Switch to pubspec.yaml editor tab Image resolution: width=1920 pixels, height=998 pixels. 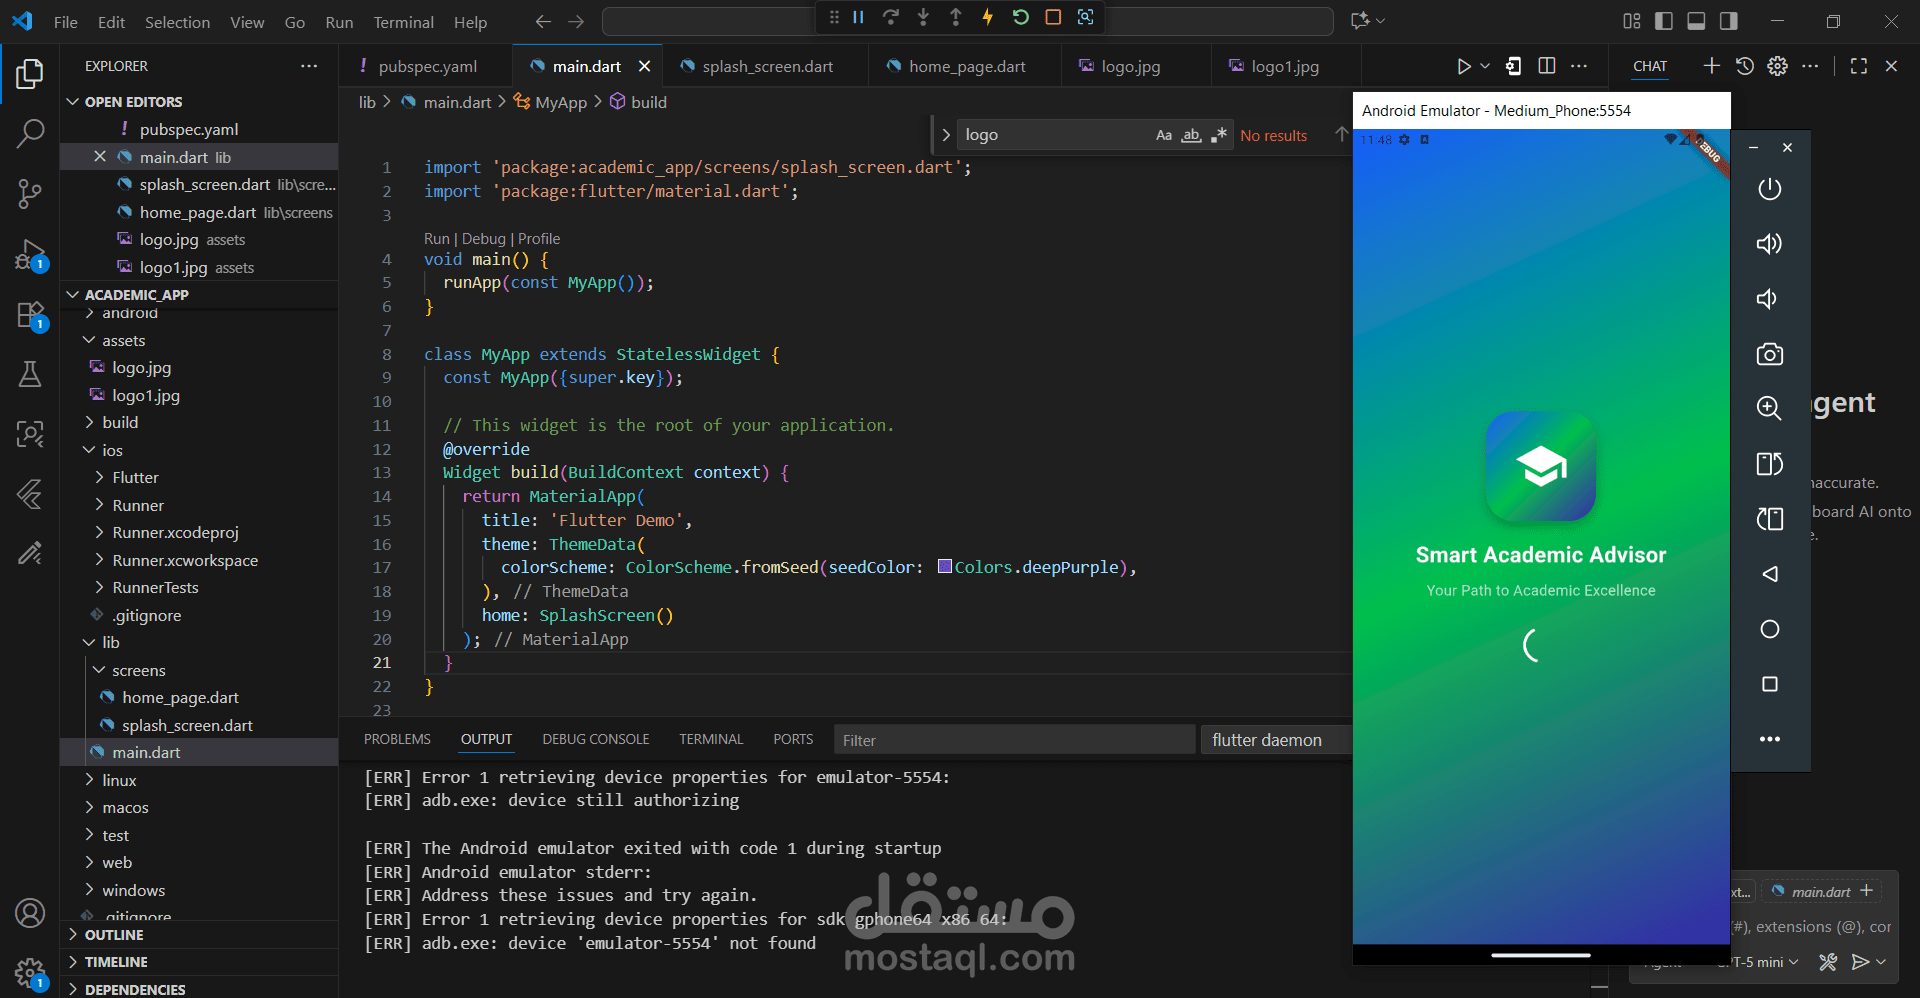click(x=426, y=66)
